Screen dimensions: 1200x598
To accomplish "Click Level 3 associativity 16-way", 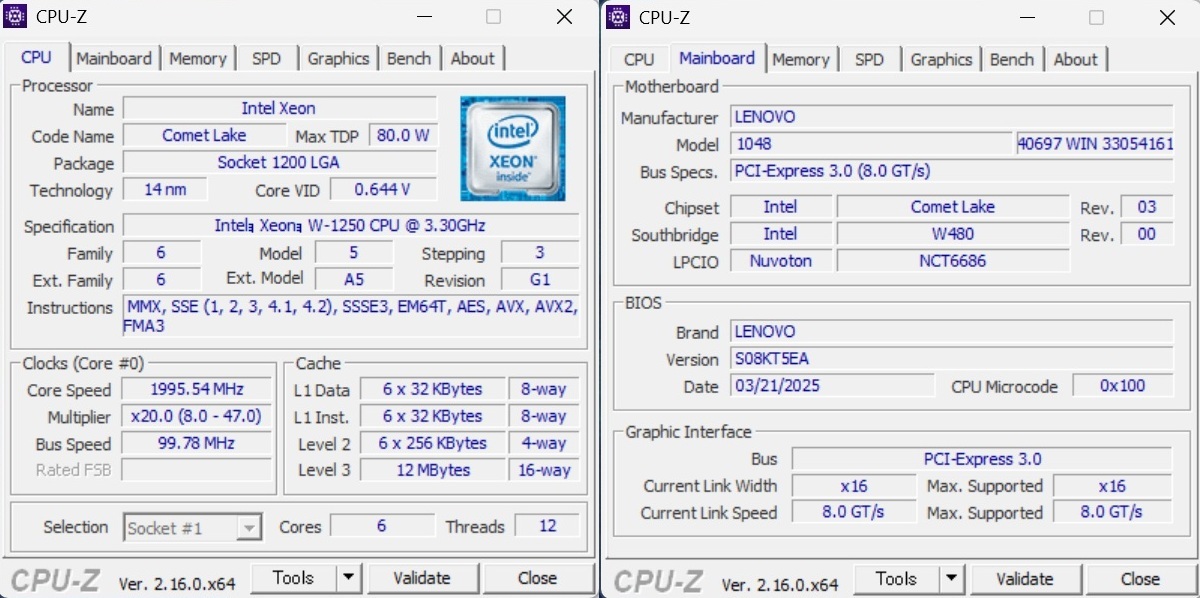I will 543,469.
